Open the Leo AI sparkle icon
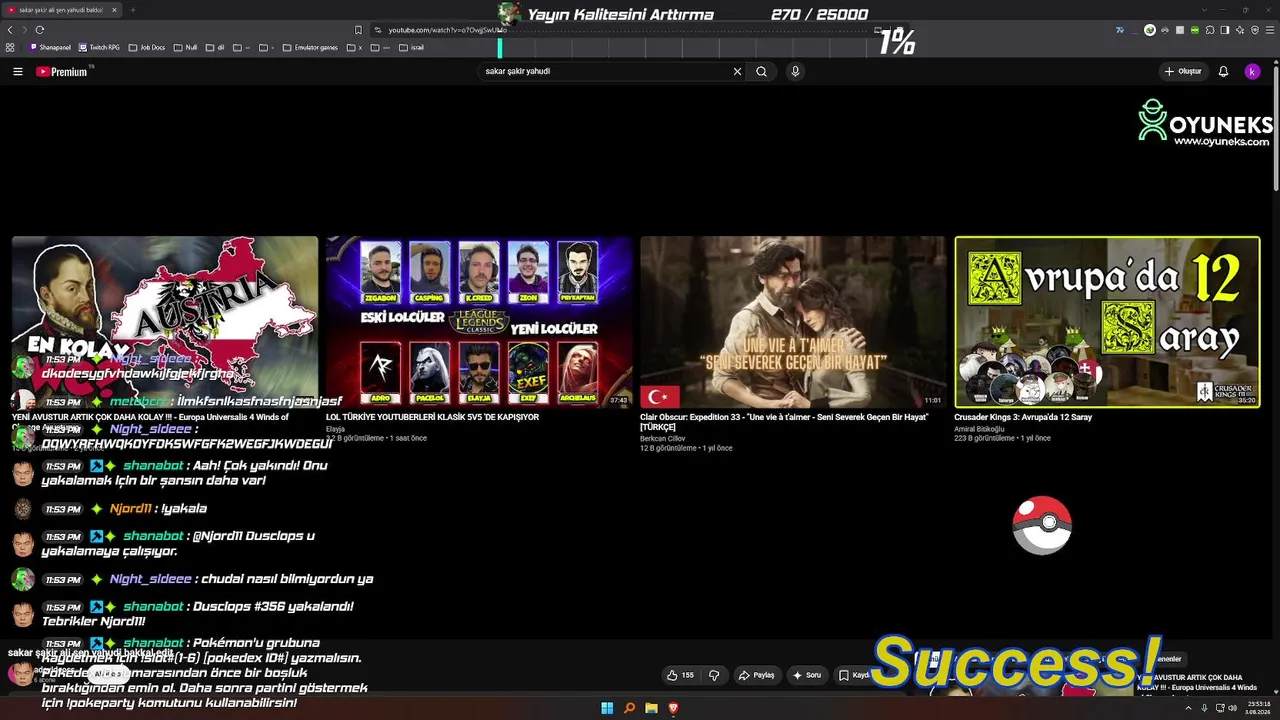 coord(1240,30)
